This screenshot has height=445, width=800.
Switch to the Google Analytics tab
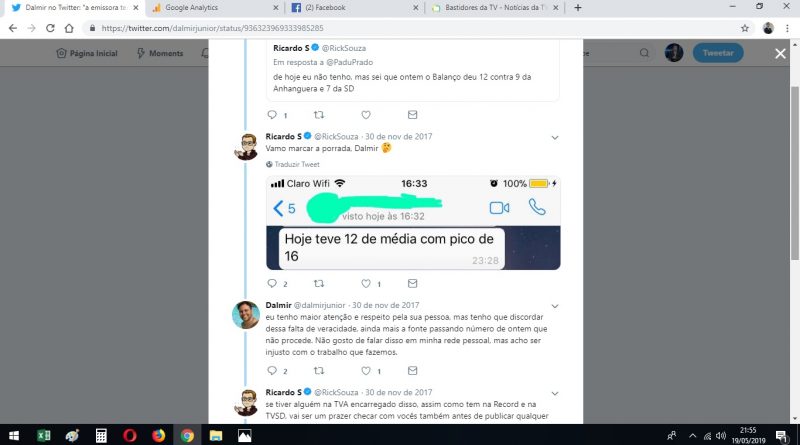214,8
